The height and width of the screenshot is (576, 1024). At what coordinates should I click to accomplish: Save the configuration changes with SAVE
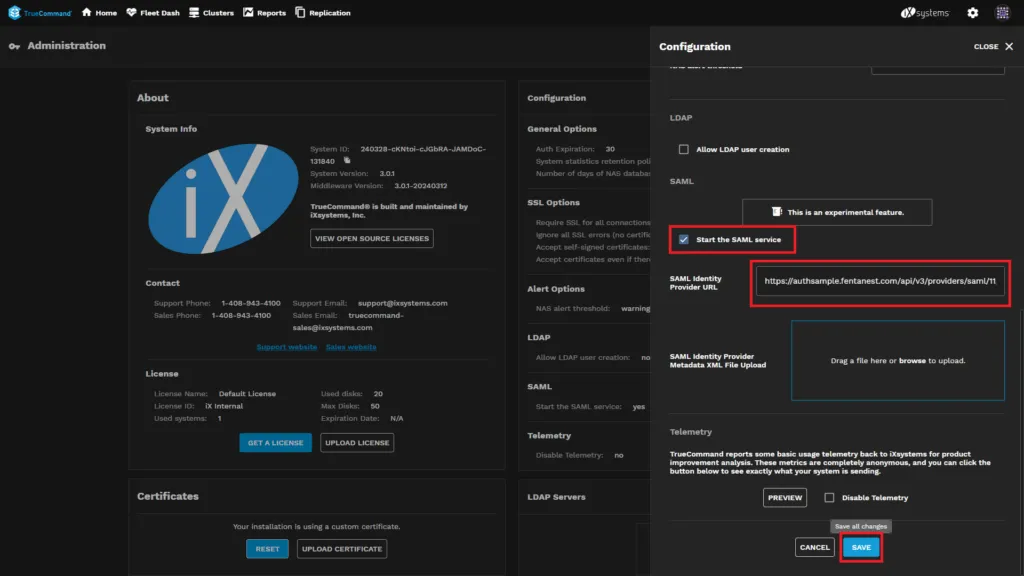click(861, 547)
